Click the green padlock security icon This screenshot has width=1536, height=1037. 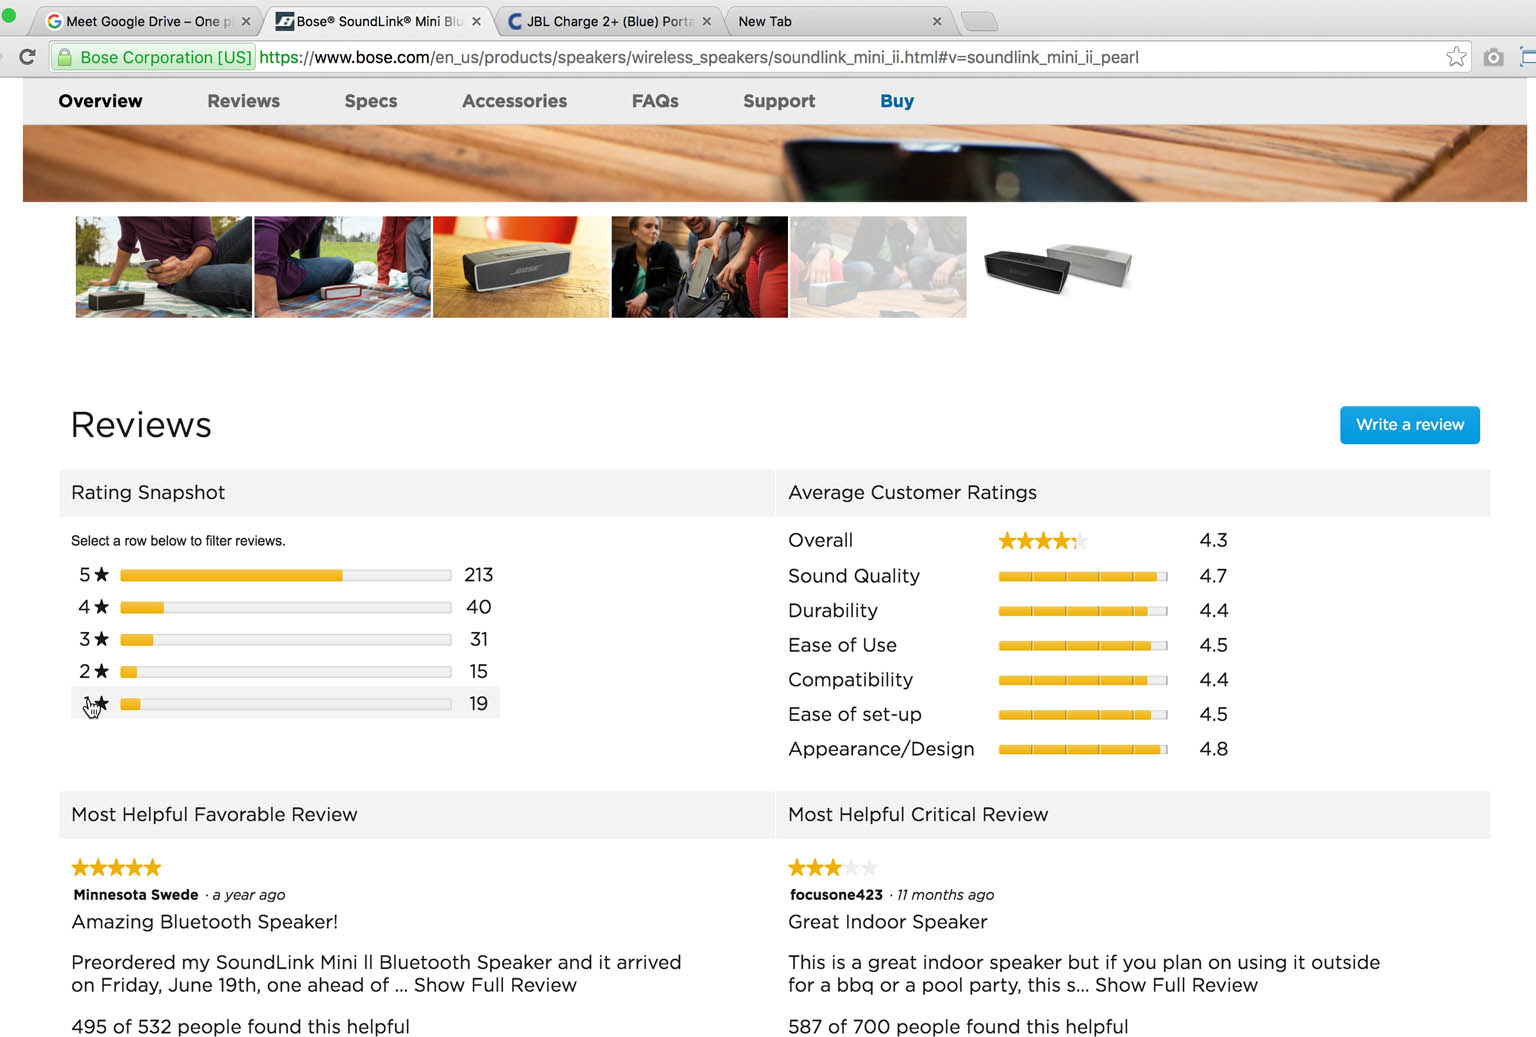65,57
